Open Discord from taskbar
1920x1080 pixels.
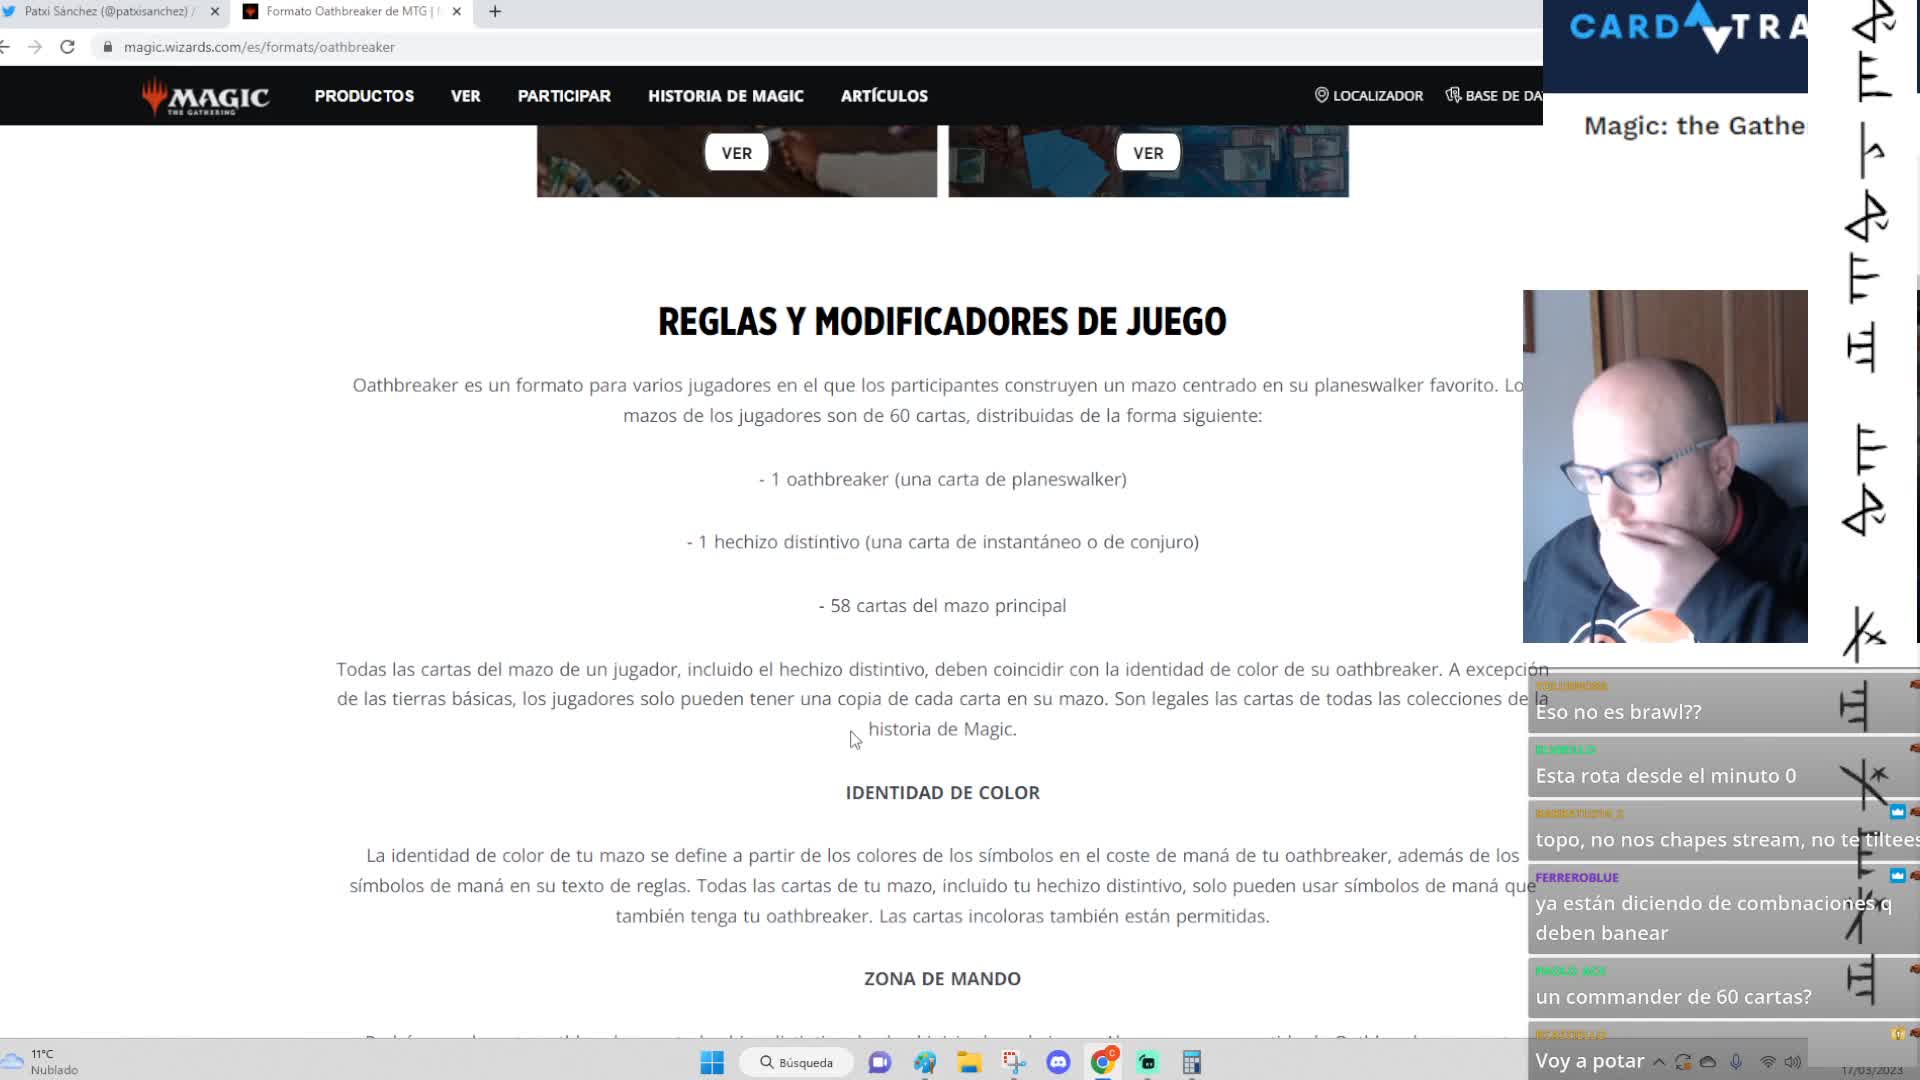[x=1058, y=1062]
